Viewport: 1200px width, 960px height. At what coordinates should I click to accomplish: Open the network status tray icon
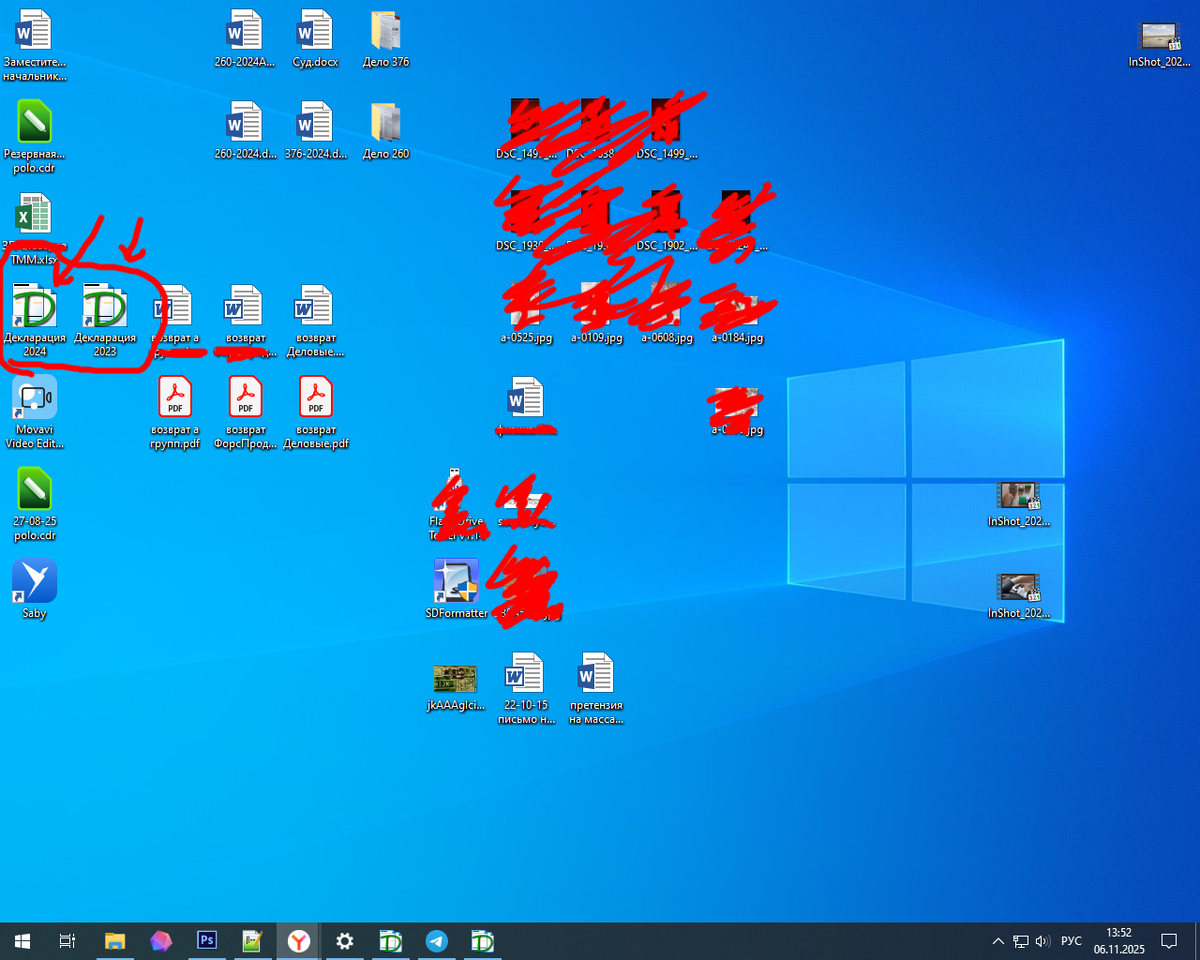pyautogui.click(x=1021, y=941)
